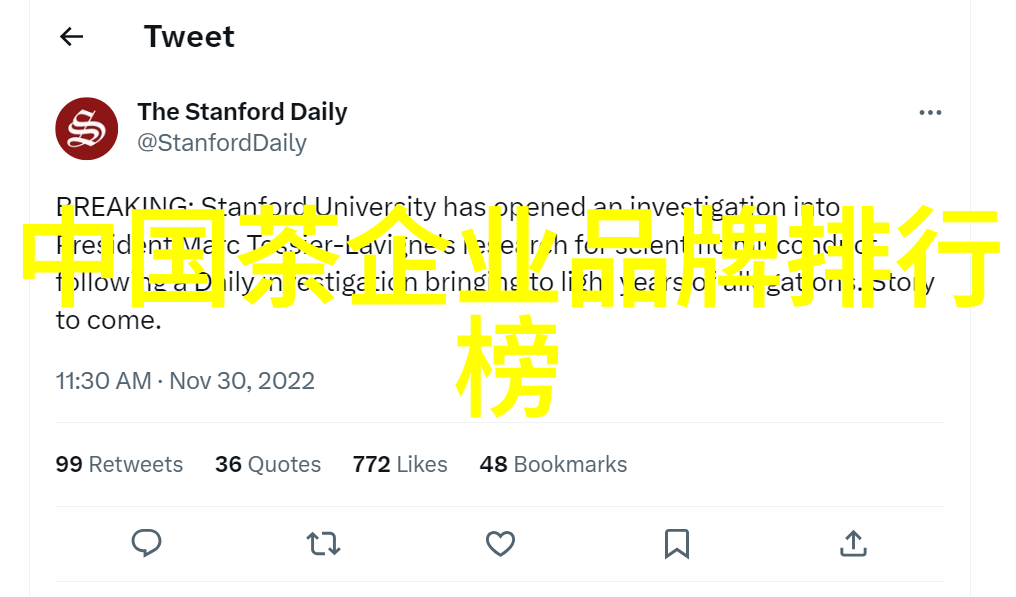Toggle the bookmark icon on the tweet
Image resolution: width=1016 pixels, height=597 pixels.
(x=677, y=543)
